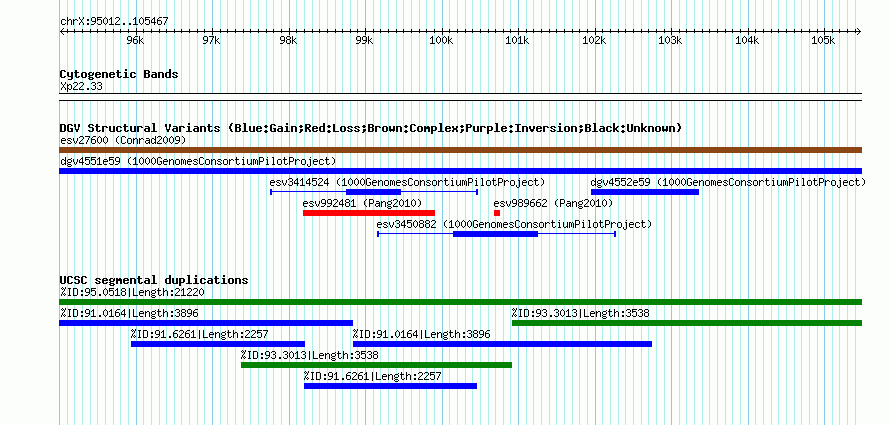Click the 100k ruler tick label
This screenshot has height=425, width=890.
click(x=441, y=41)
